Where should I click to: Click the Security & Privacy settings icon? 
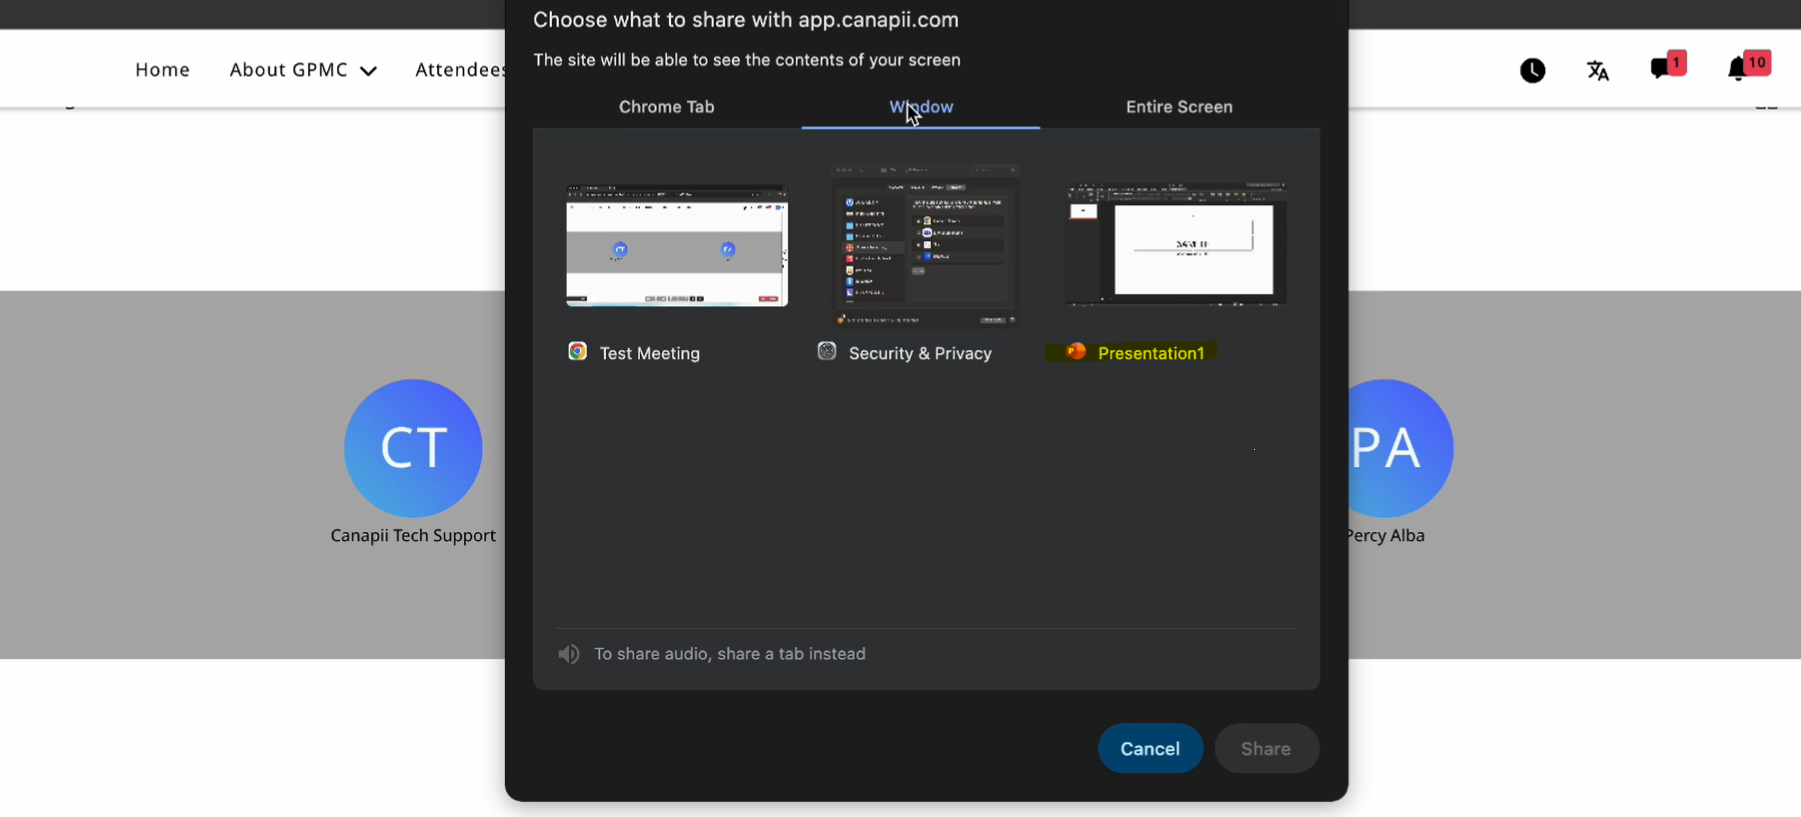click(827, 352)
